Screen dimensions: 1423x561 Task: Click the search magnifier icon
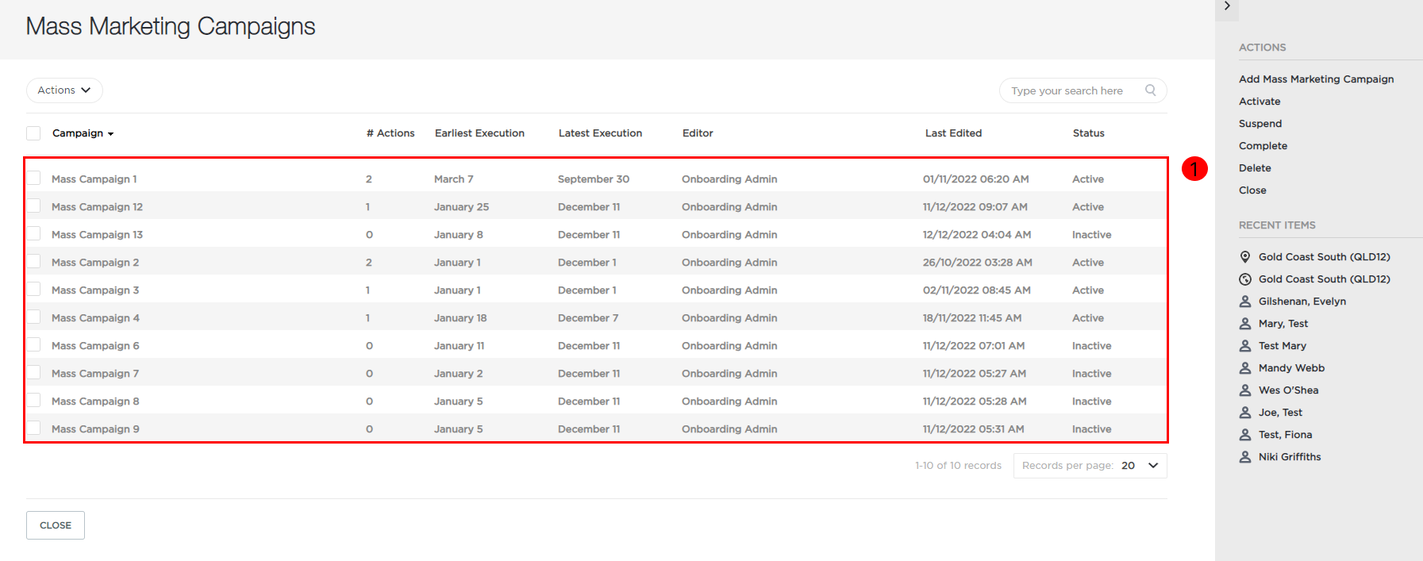(1151, 90)
